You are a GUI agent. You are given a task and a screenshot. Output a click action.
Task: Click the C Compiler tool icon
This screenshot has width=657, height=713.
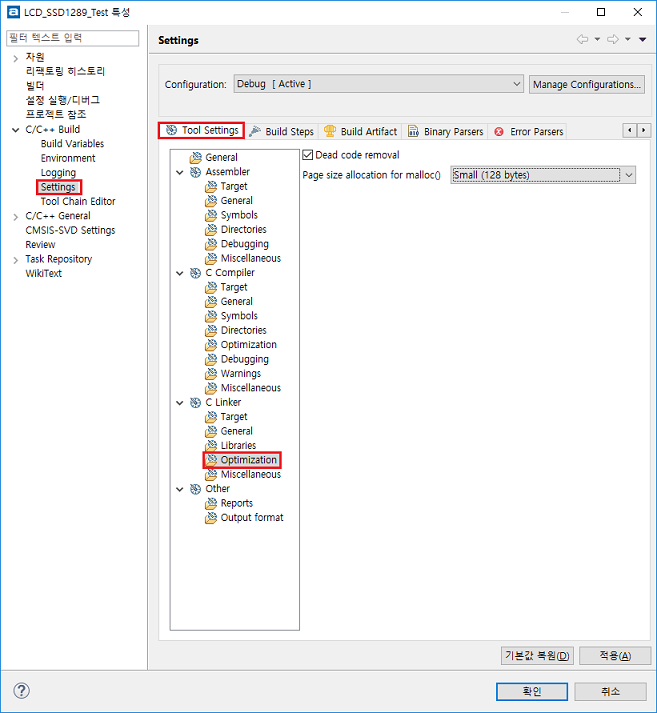coord(196,273)
